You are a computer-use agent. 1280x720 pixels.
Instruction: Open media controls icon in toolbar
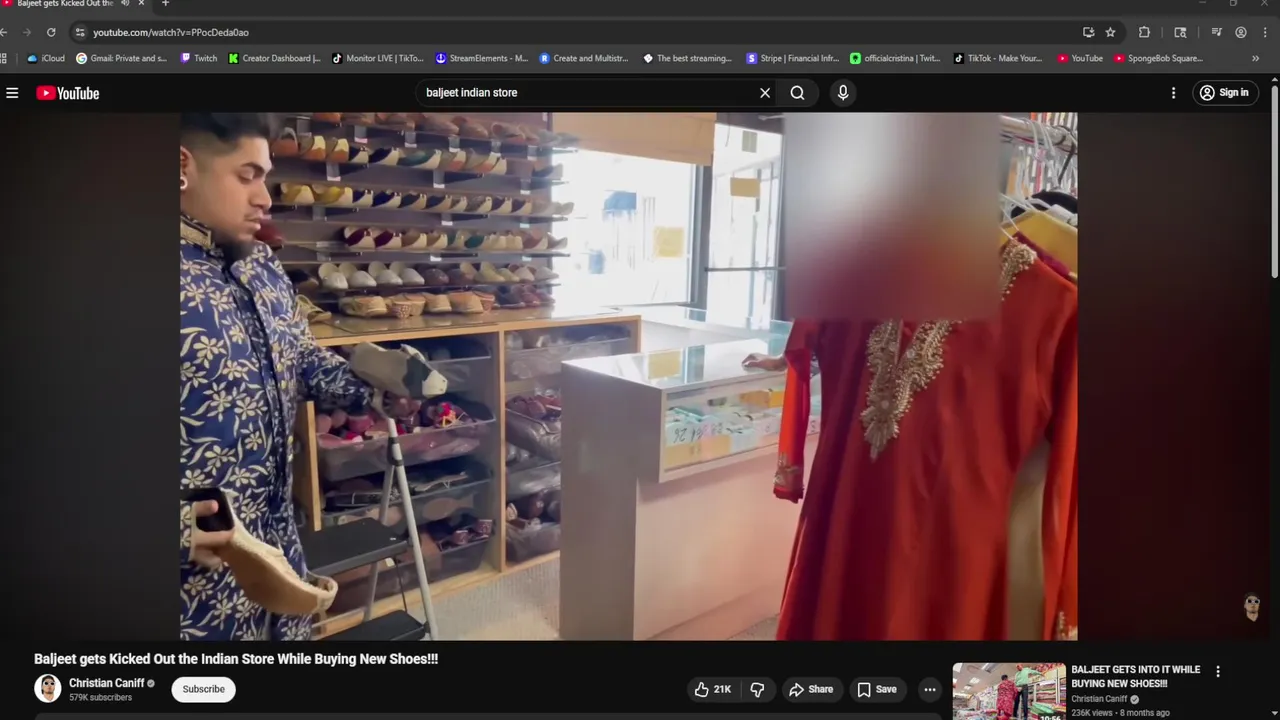coord(1216,32)
